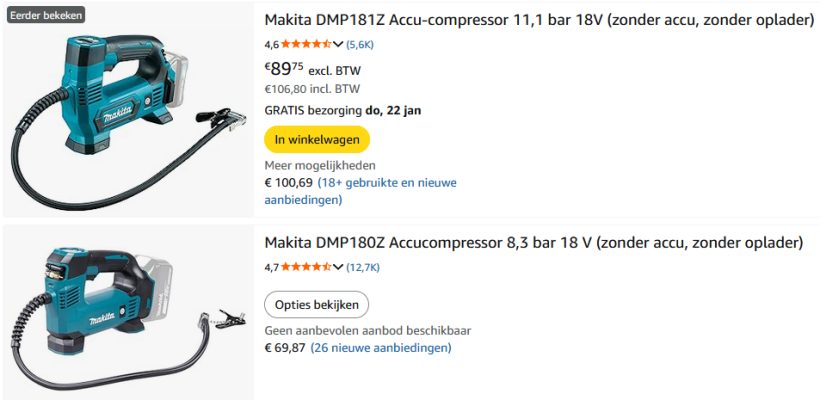Viewport: 820px width, 400px height.
Task: Open the Makita DMP180Z product title link
Action: [x=534, y=243]
